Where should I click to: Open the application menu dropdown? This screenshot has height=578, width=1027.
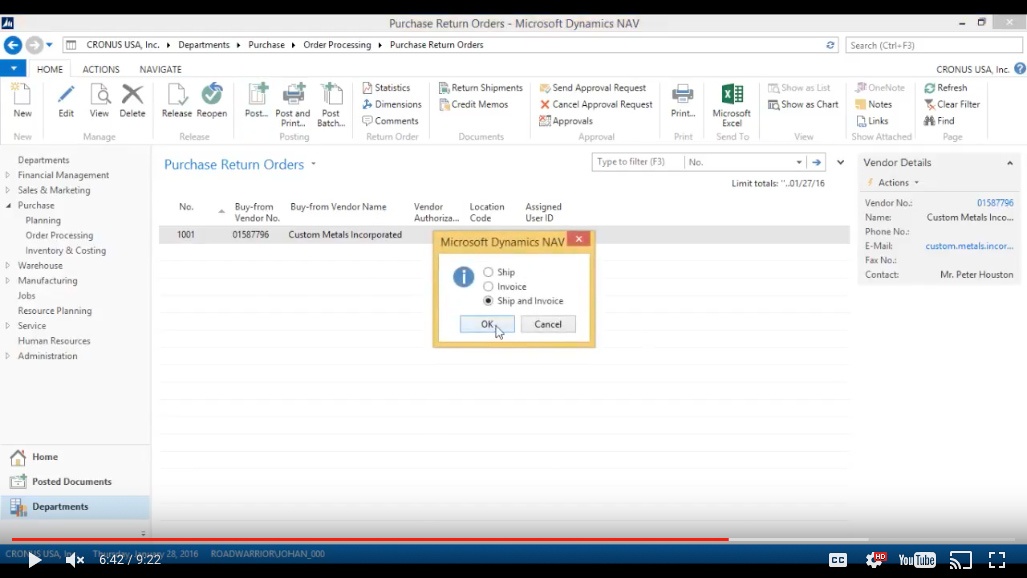point(13,68)
